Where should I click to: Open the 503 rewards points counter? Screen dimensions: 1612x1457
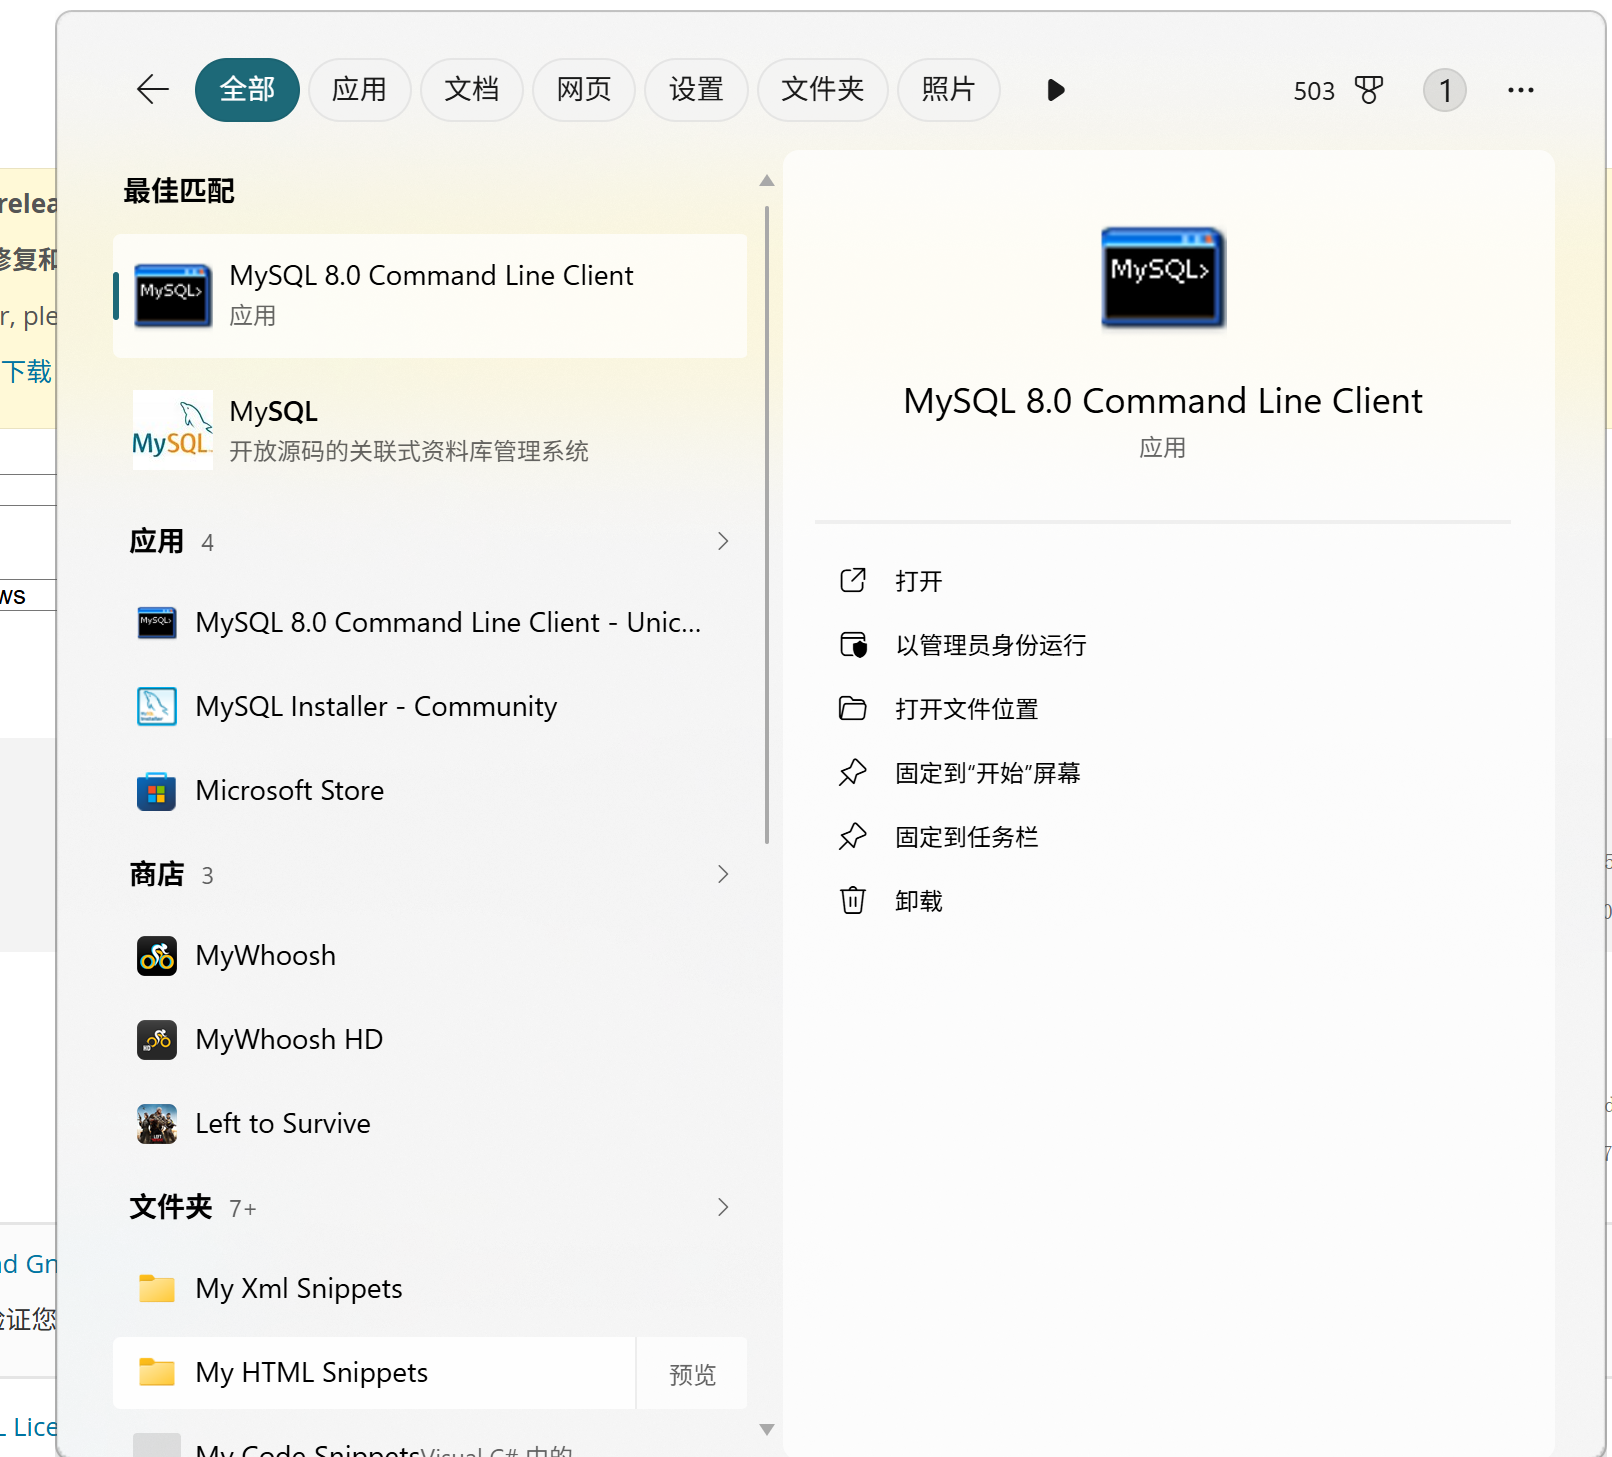click(x=1314, y=91)
